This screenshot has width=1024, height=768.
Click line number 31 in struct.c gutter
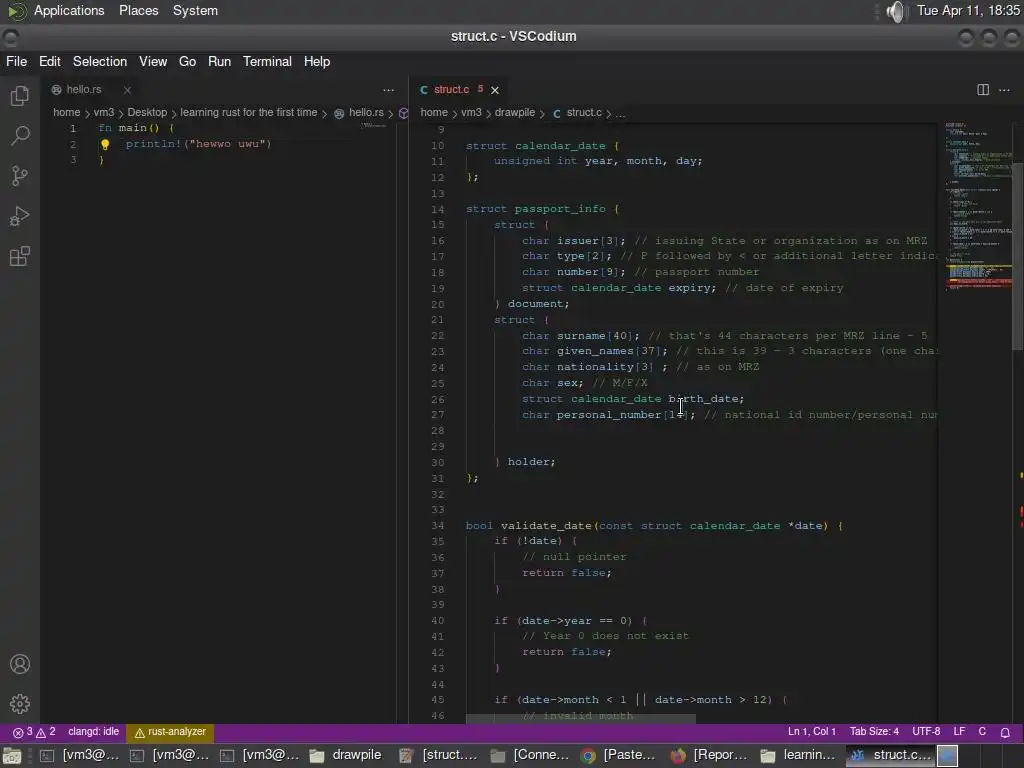click(437, 478)
